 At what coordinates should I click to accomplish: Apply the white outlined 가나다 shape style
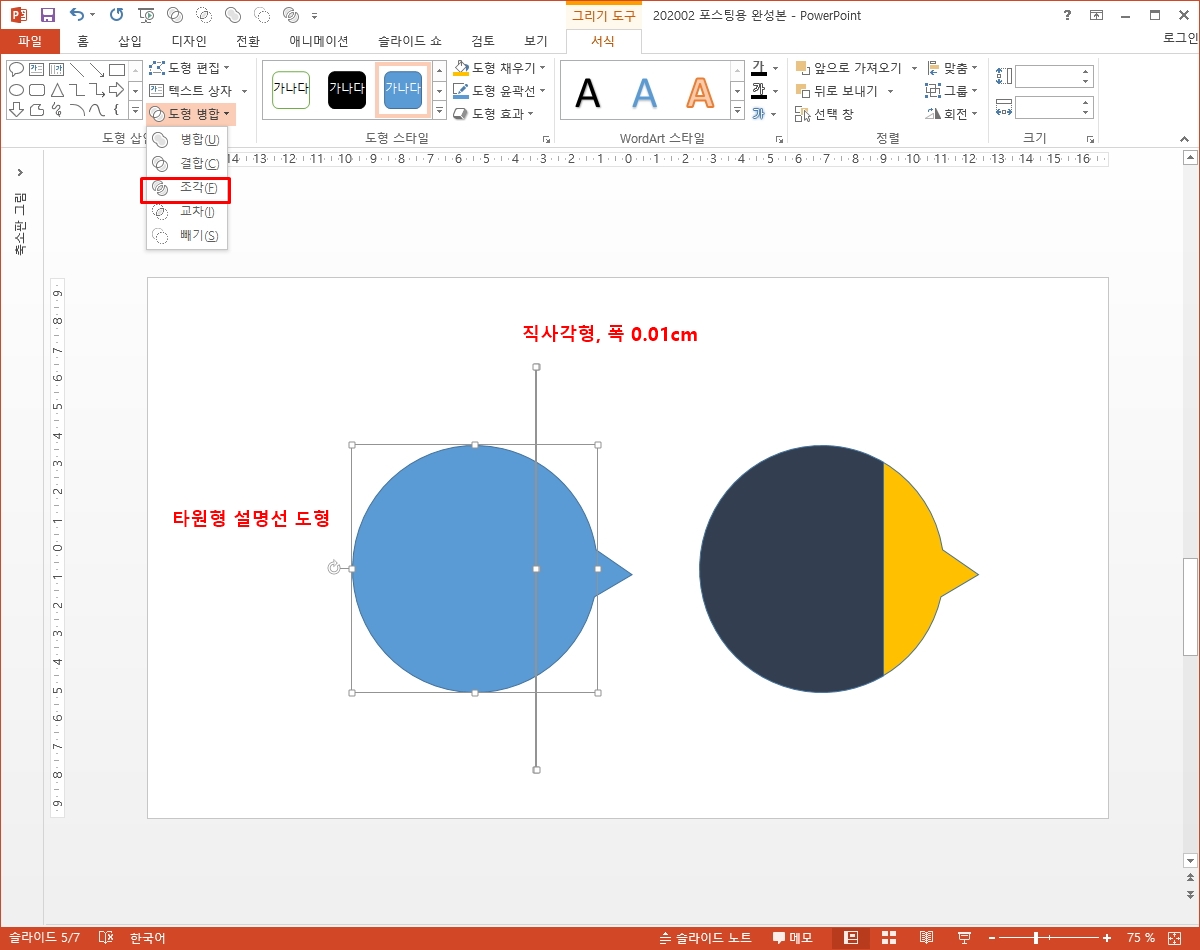tap(291, 89)
